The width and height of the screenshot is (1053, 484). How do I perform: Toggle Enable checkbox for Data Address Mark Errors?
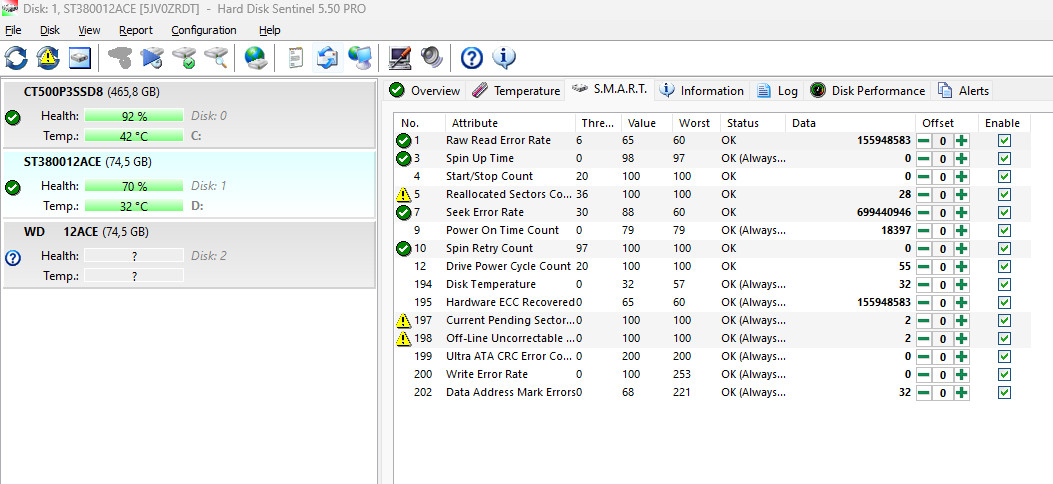[x=1004, y=393]
